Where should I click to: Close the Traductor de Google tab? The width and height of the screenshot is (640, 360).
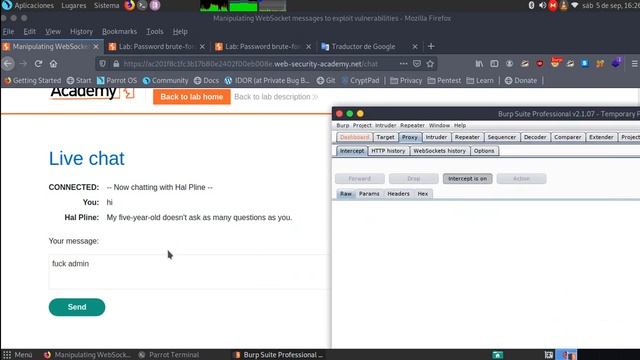click(415, 47)
